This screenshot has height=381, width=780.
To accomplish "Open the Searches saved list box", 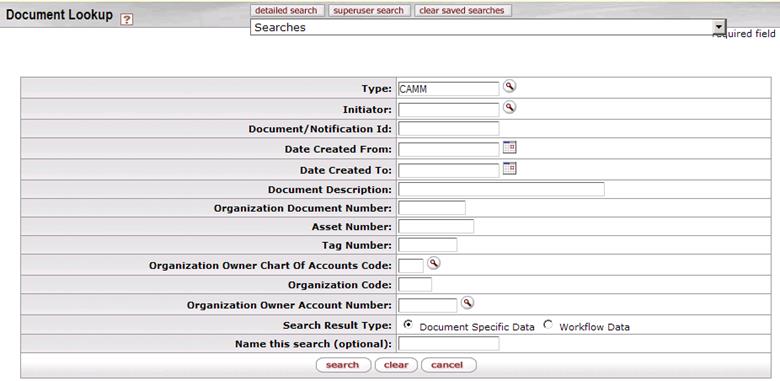I will coord(488,27).
